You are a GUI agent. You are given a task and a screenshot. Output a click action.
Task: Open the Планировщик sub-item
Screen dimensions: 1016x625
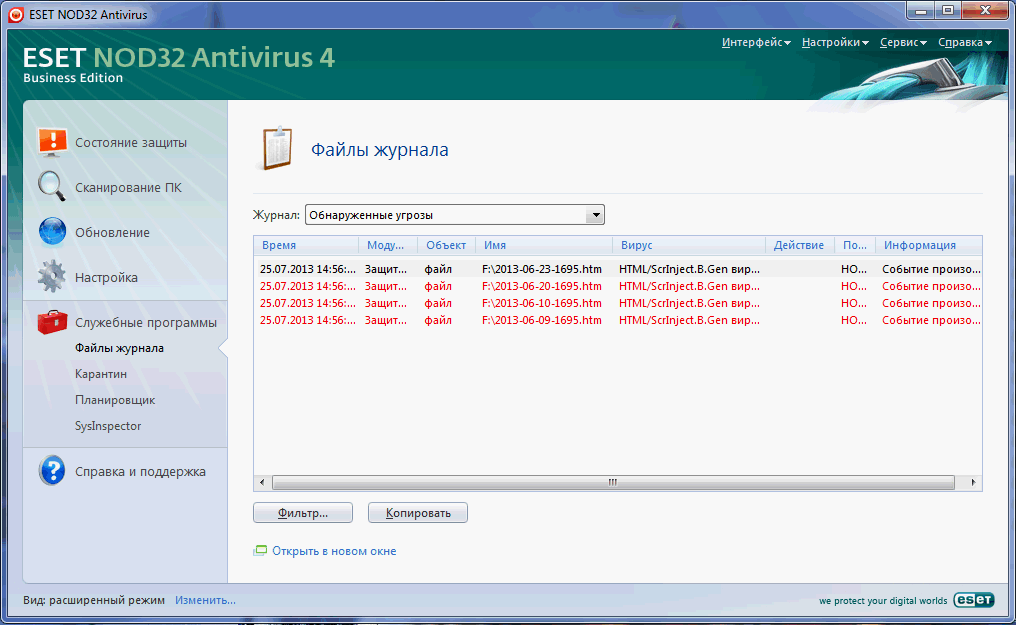click(115, 400)
